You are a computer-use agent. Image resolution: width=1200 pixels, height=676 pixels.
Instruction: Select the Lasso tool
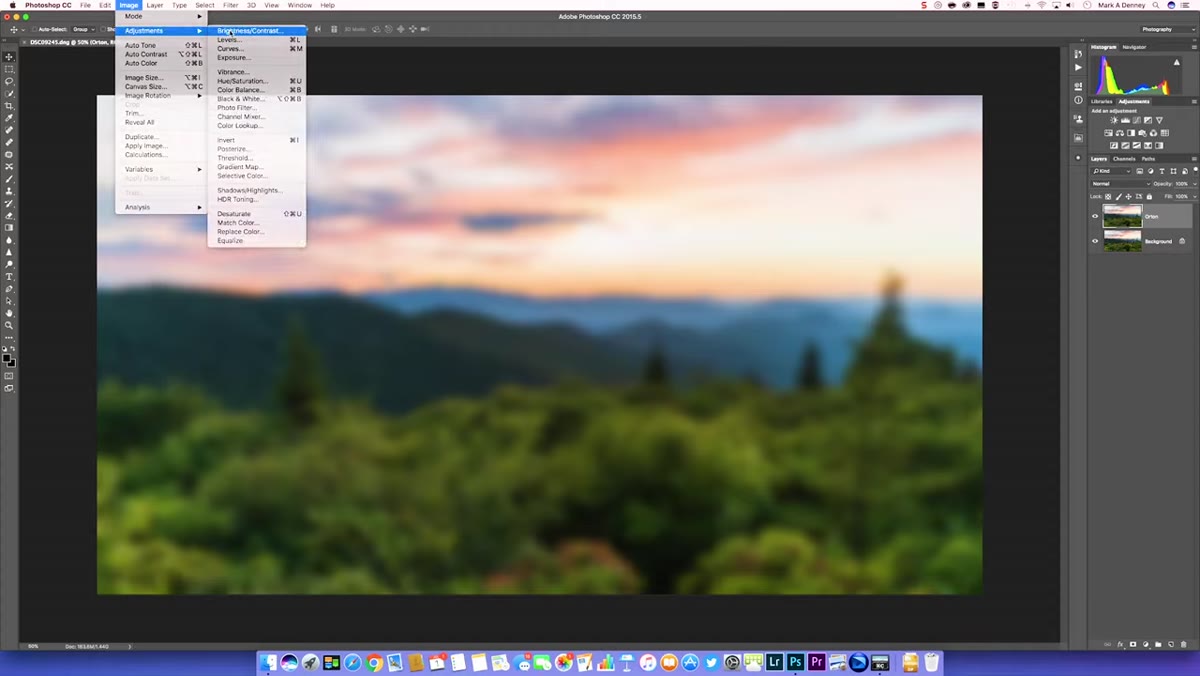click(x=9, y=81)
